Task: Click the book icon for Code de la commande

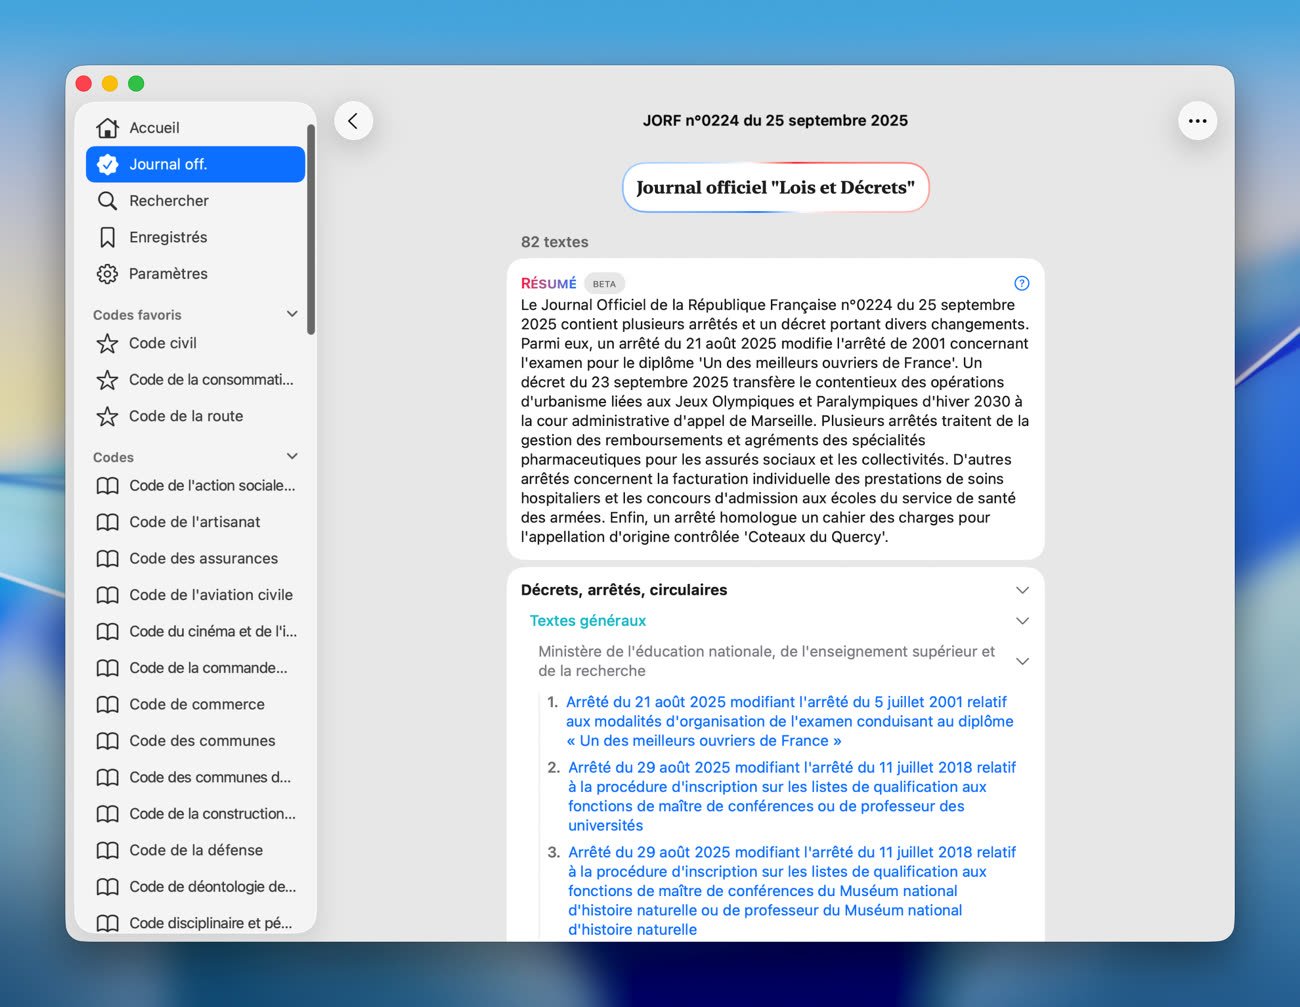Action: [x=107, y=668]
